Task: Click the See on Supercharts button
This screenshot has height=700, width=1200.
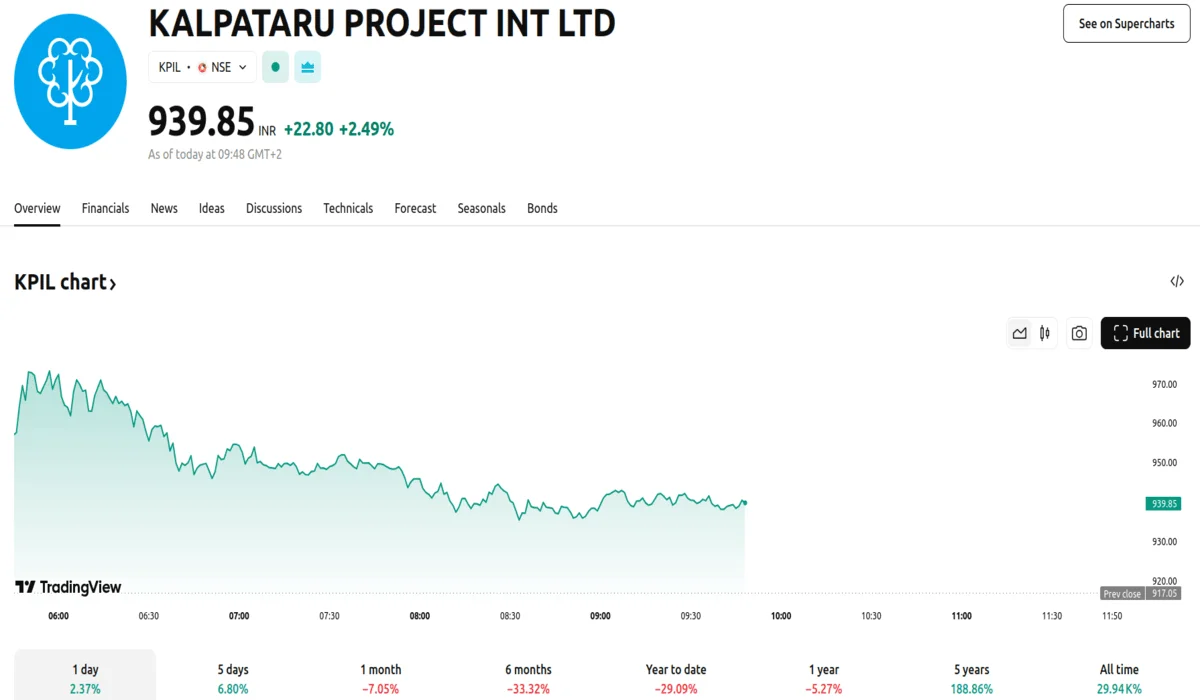Action: click(x=1126, y=23)
